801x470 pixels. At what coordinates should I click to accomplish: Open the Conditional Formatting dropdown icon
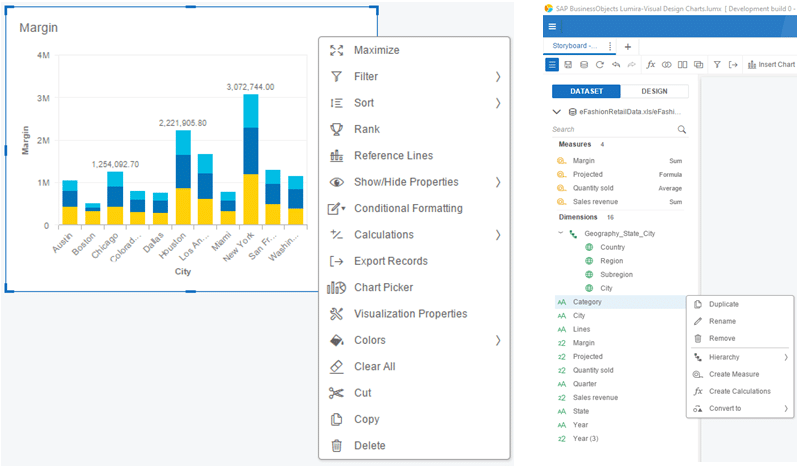click(x=336, y=208)
